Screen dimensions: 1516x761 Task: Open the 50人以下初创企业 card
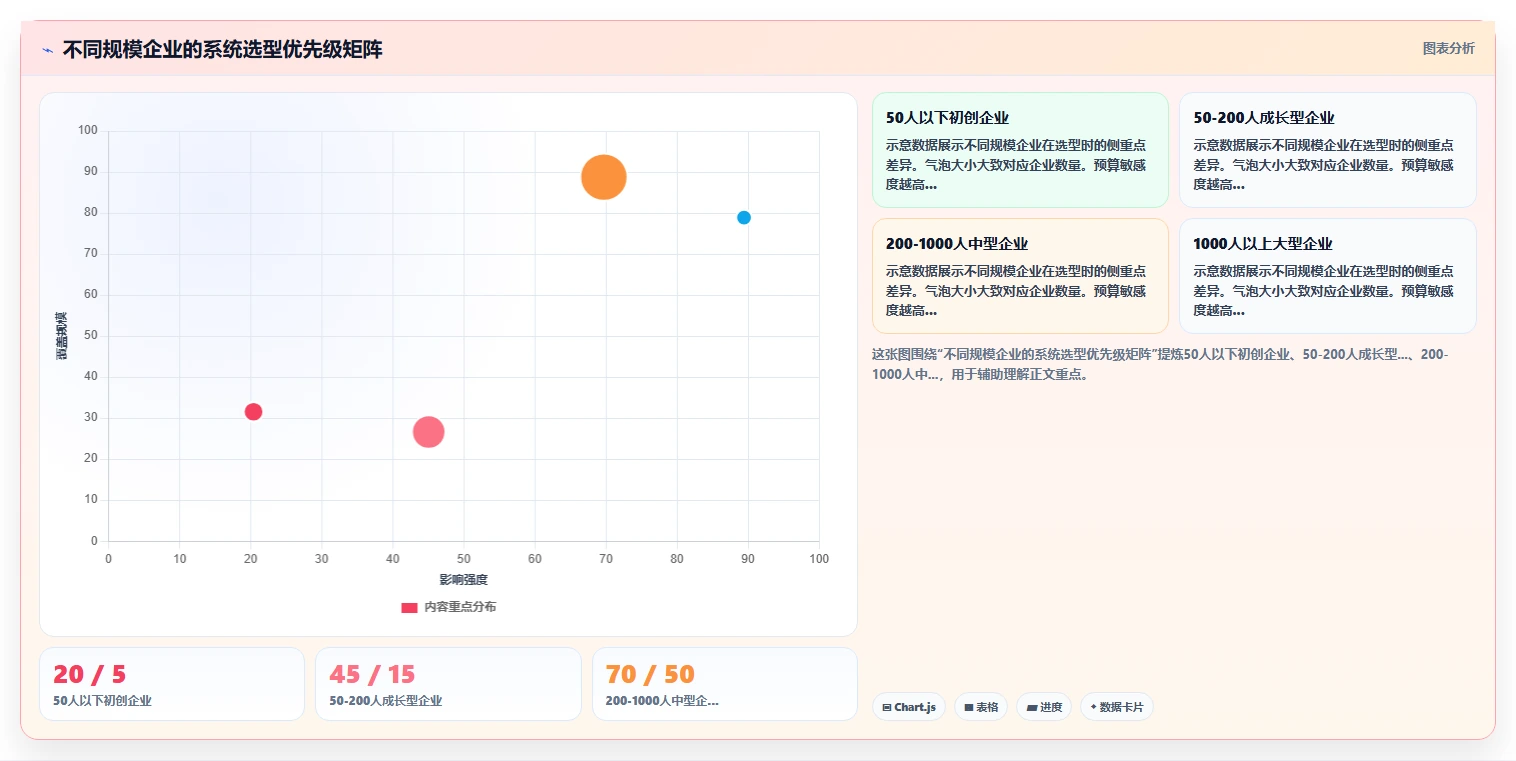(1020, 150)
